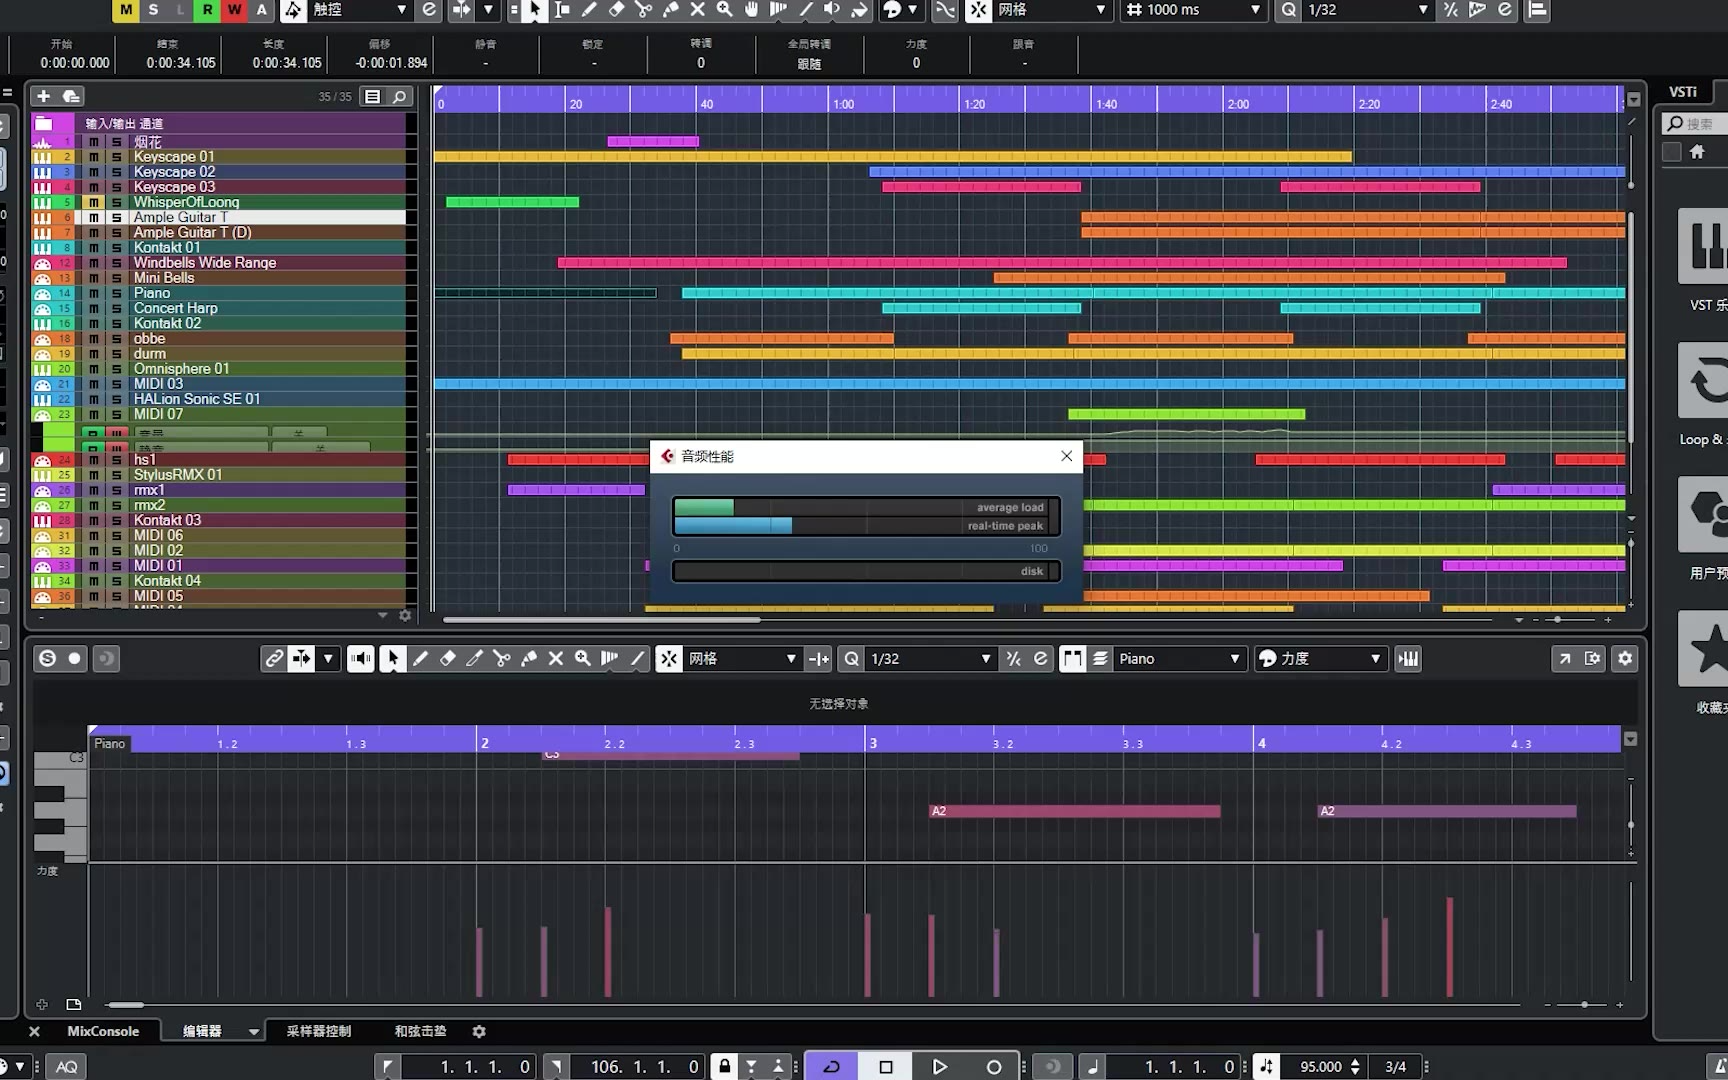Click the AQ auto quantize button
The image size is (1728, 1080).
pyautogui.click(x=67, y=1066)
